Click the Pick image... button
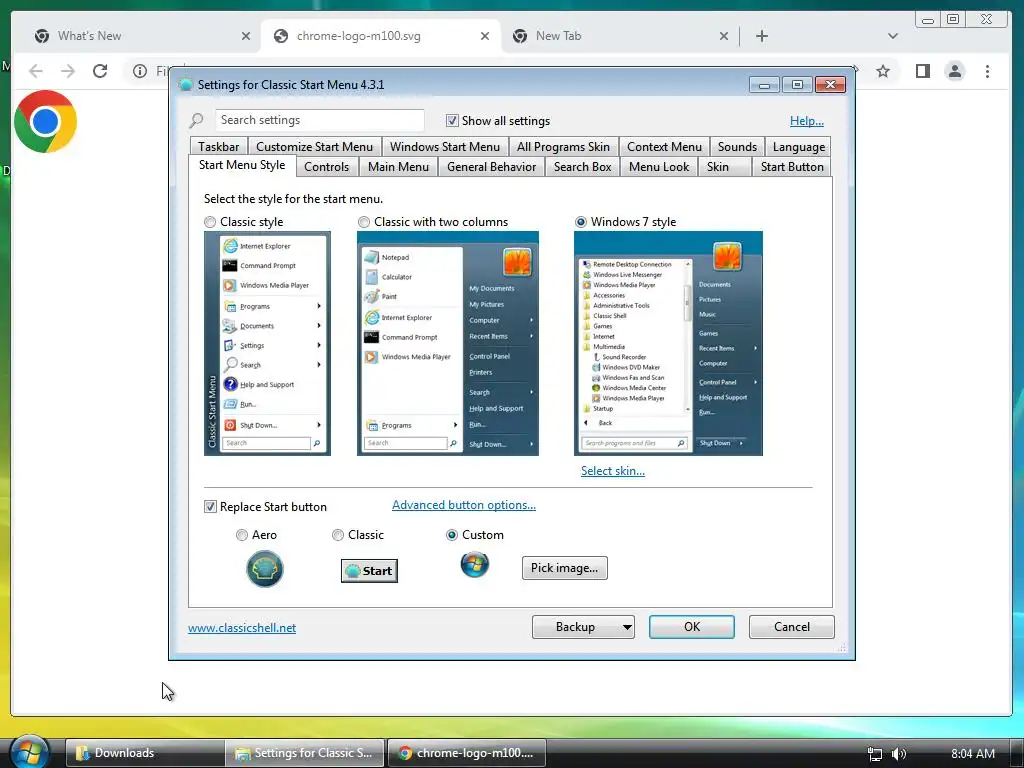Viewport: 1024px width, 768px height. click(x=564, y=568)
